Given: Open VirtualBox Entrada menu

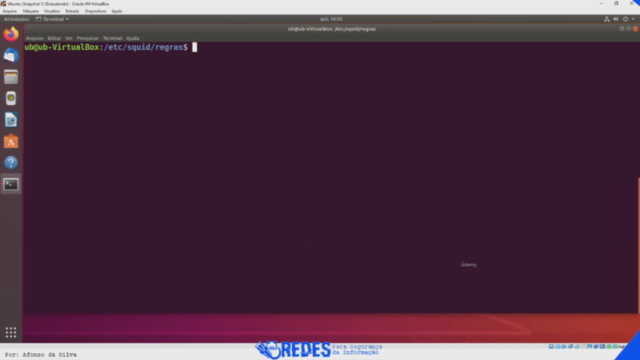Looking at the screenshot, I should coord(72,11).
